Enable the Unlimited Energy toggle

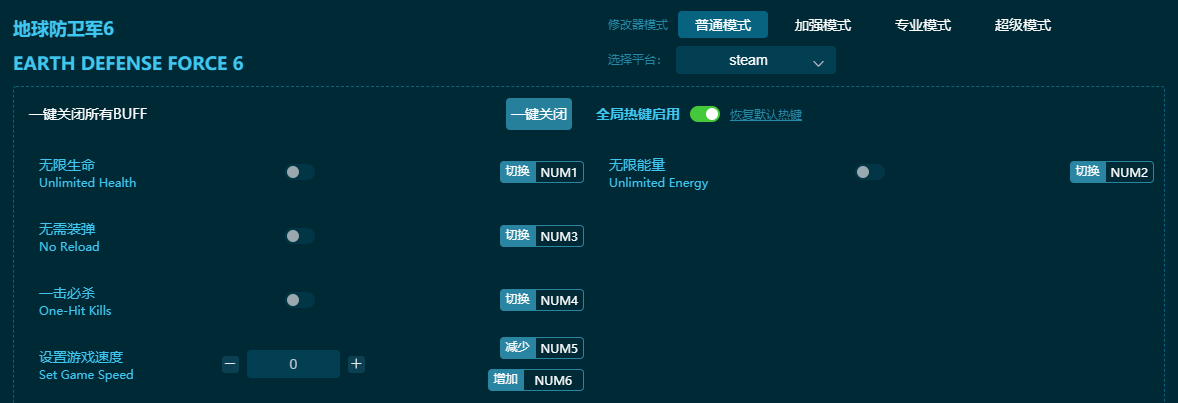870,172
